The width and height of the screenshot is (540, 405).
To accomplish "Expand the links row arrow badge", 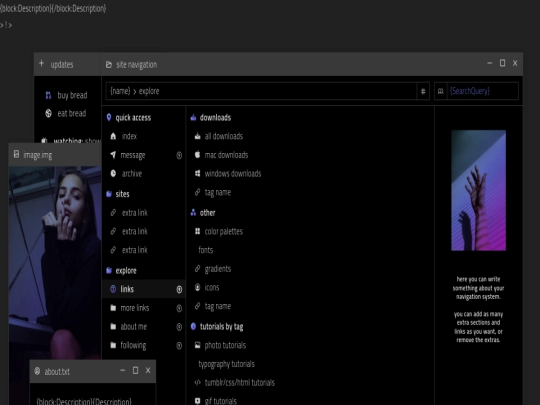I will [179, 290].
